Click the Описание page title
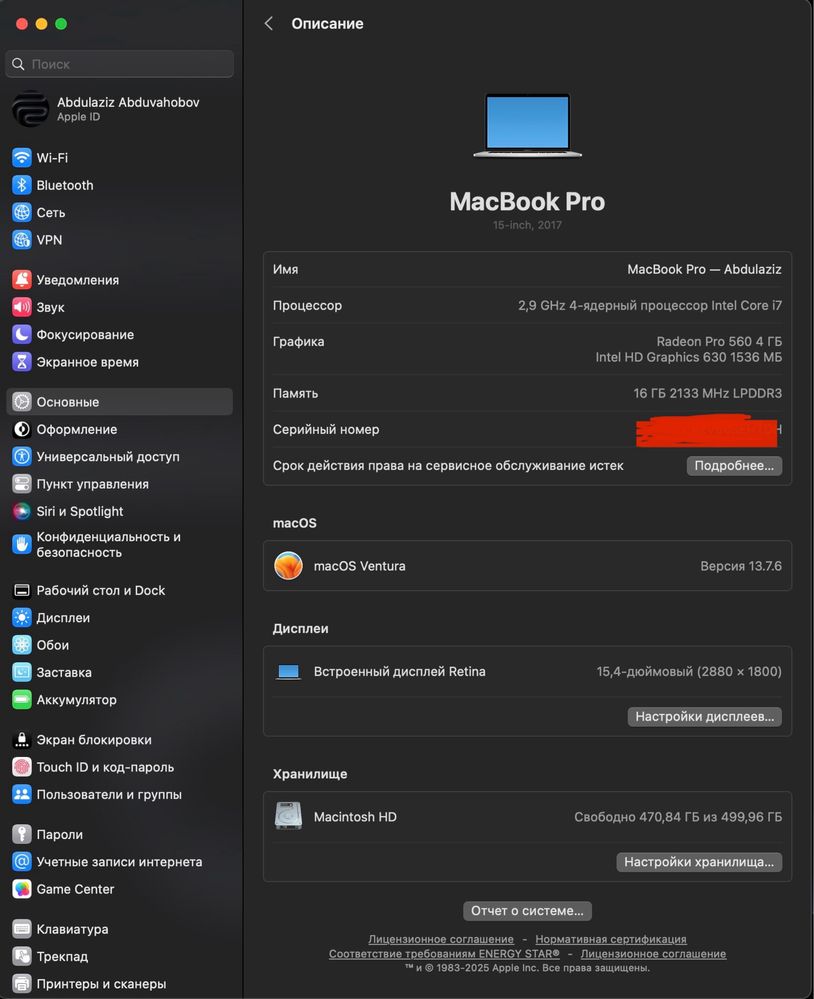This screenshot has height=999, width=814. 327,24
